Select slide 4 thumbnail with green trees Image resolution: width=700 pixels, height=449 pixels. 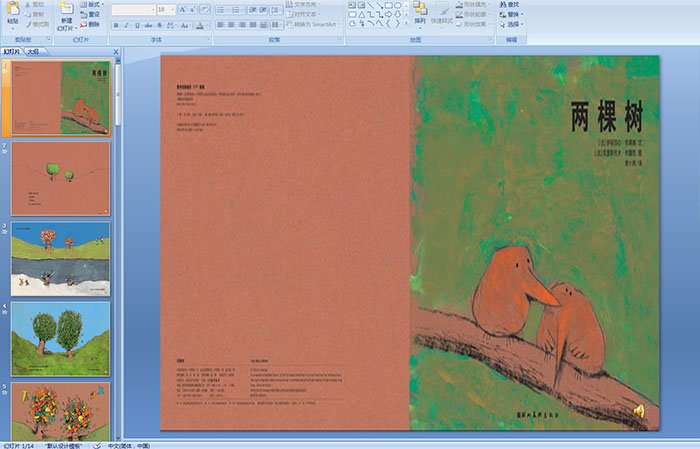[61, 339]
